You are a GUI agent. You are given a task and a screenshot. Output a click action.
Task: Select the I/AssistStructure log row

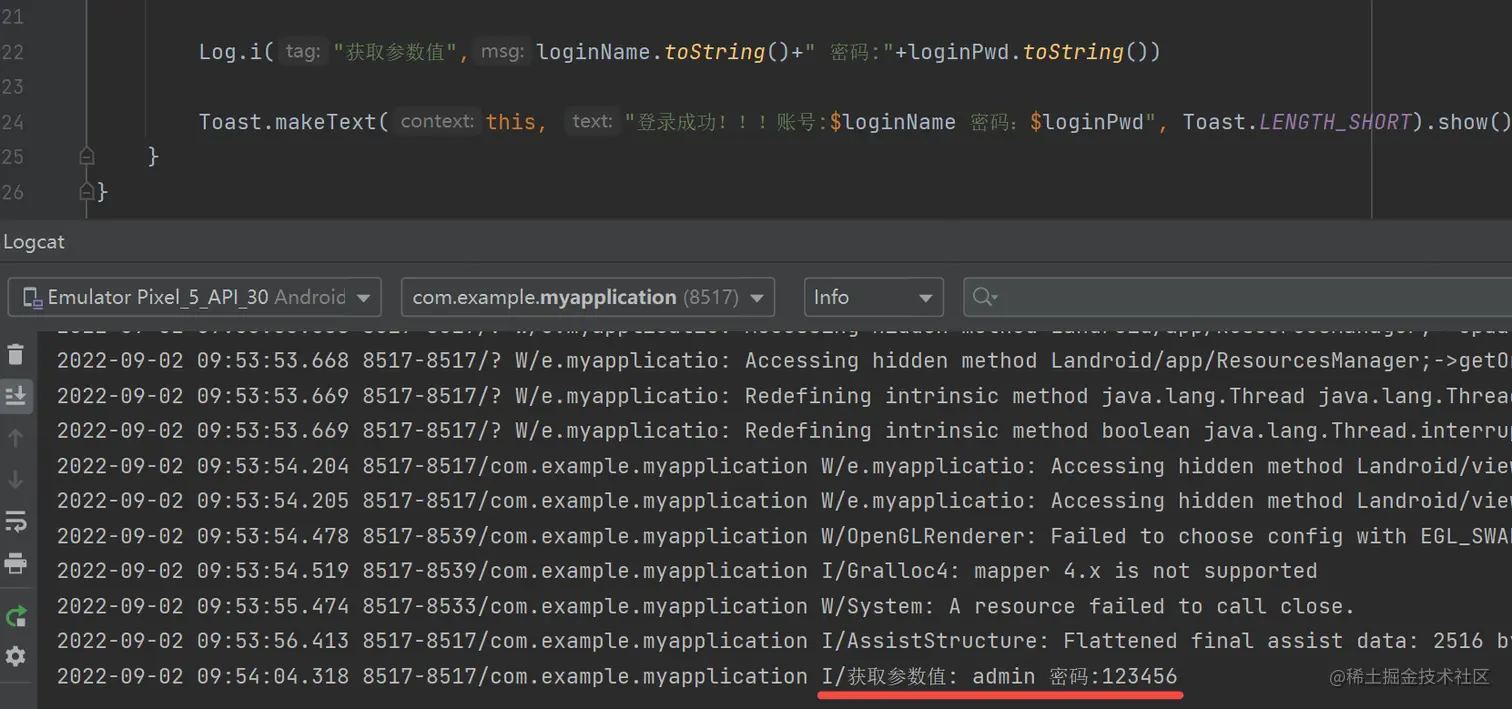pos(784,641)
